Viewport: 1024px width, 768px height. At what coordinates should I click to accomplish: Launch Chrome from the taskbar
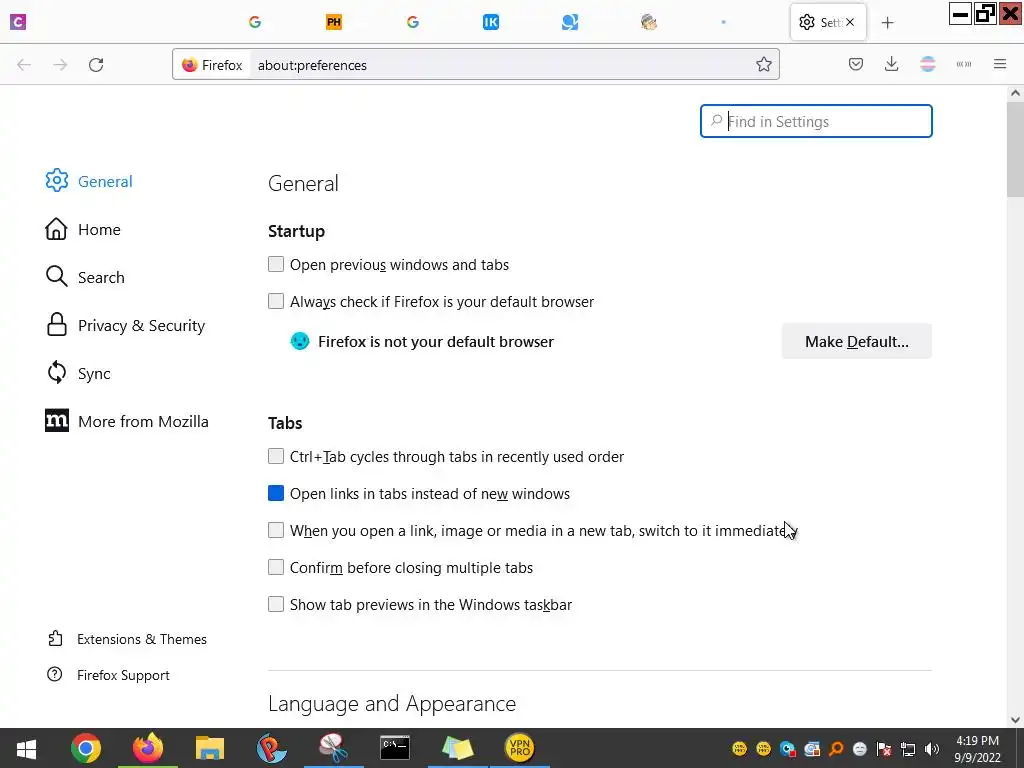(86, 748)
